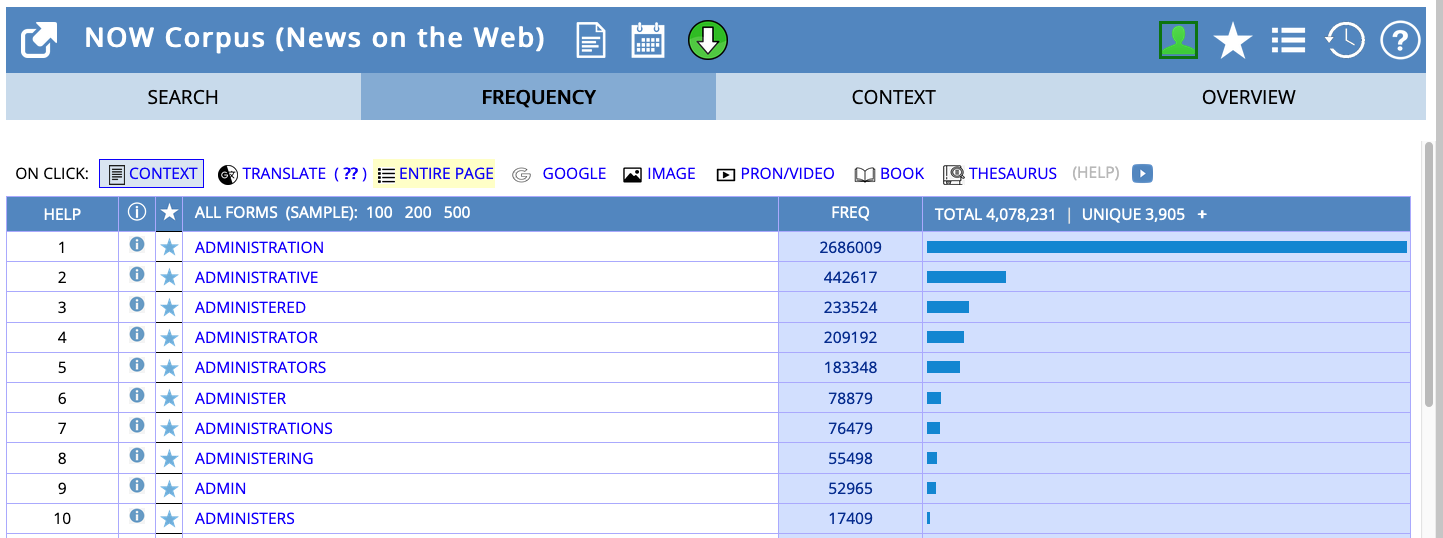This screenshot has height=538, width=1443.
Task: Show a sample of 500 forms
Action: tap(457, 213)
